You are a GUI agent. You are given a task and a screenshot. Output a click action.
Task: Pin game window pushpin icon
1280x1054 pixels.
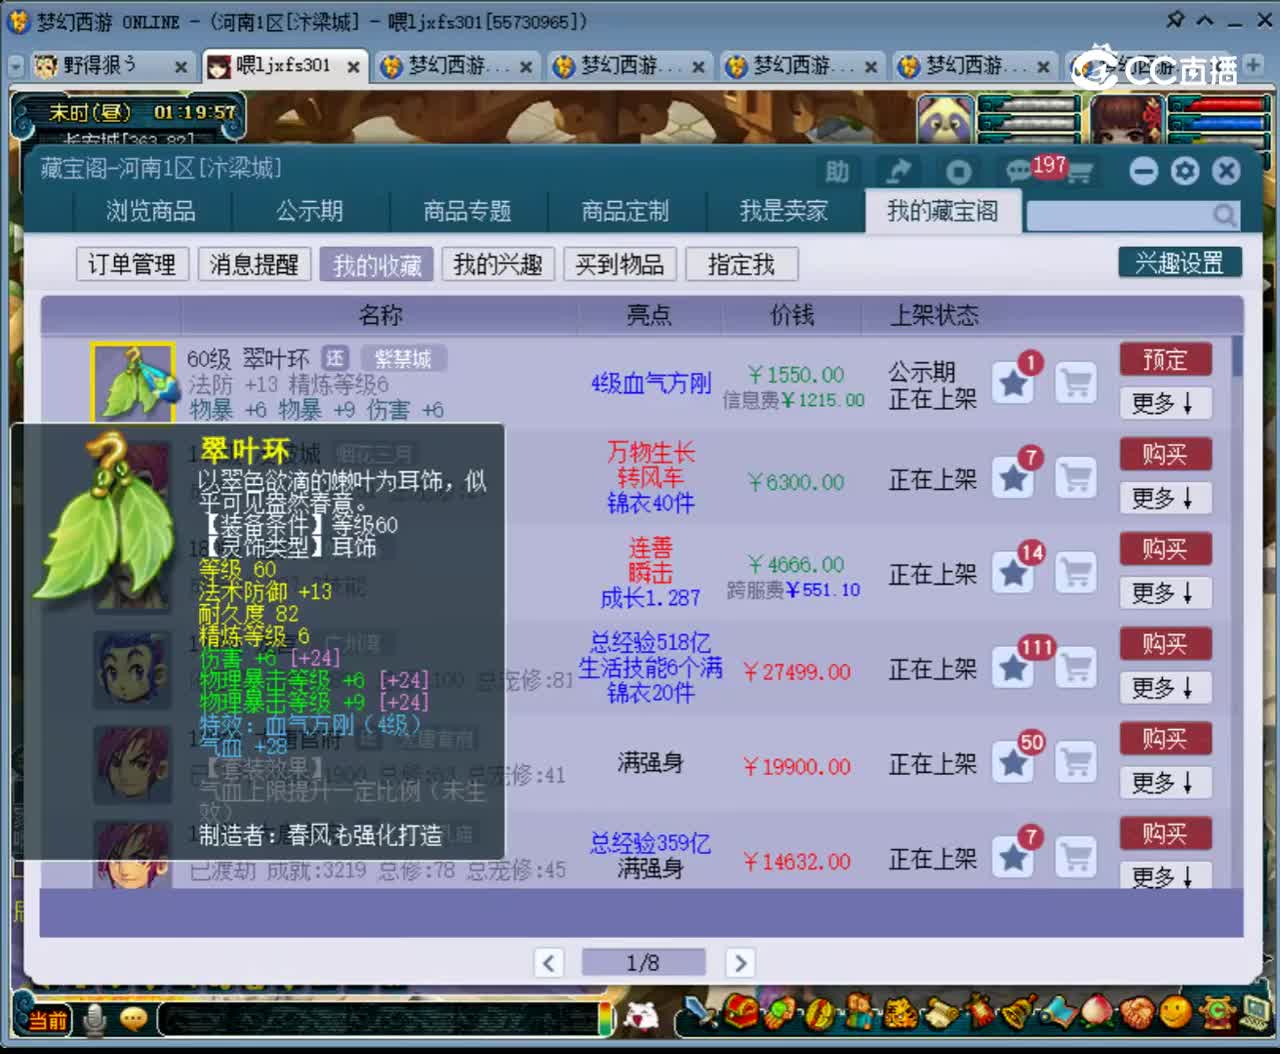[x=1175, y=20]
